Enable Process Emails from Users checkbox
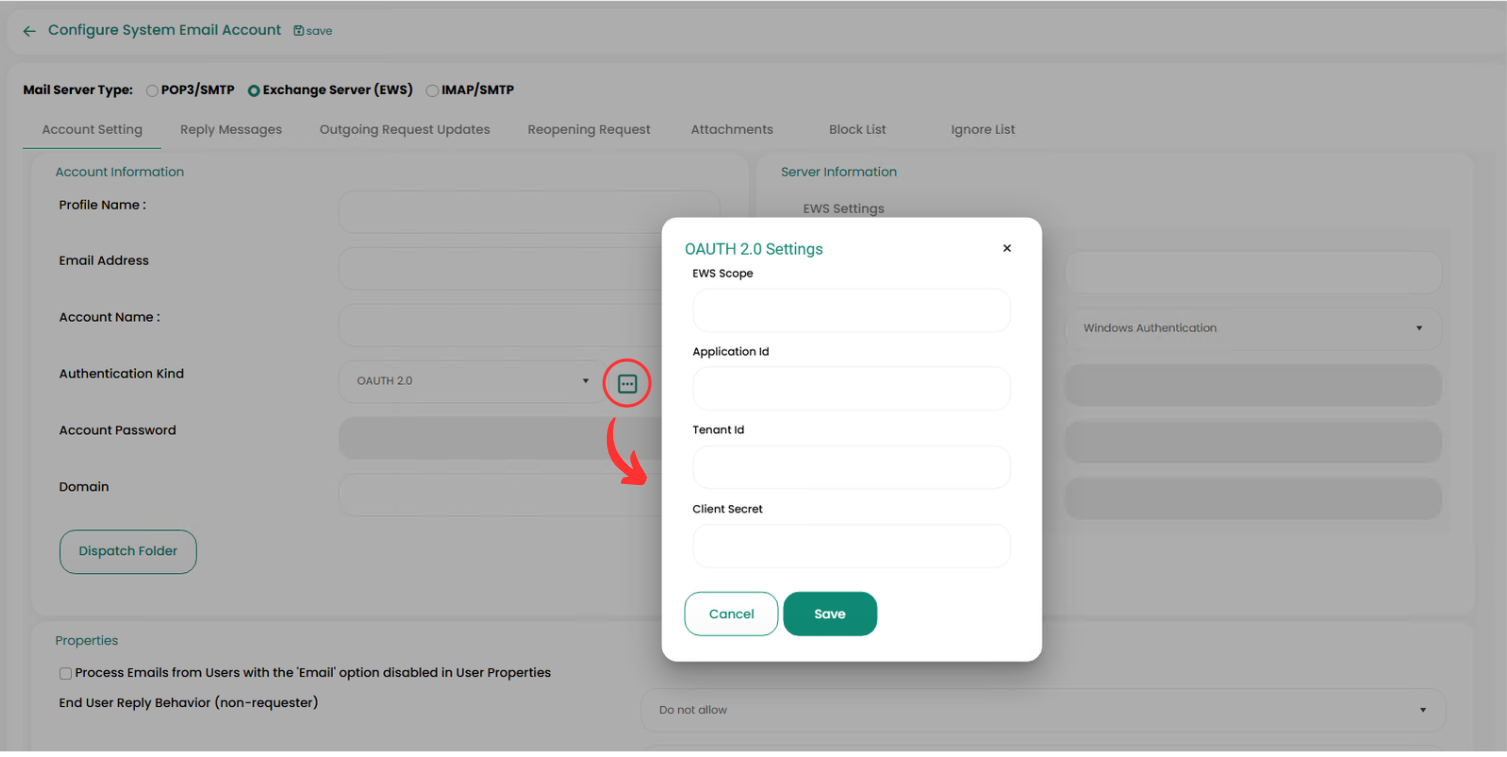The image size is (1507, 757). (x=65, y=673)
